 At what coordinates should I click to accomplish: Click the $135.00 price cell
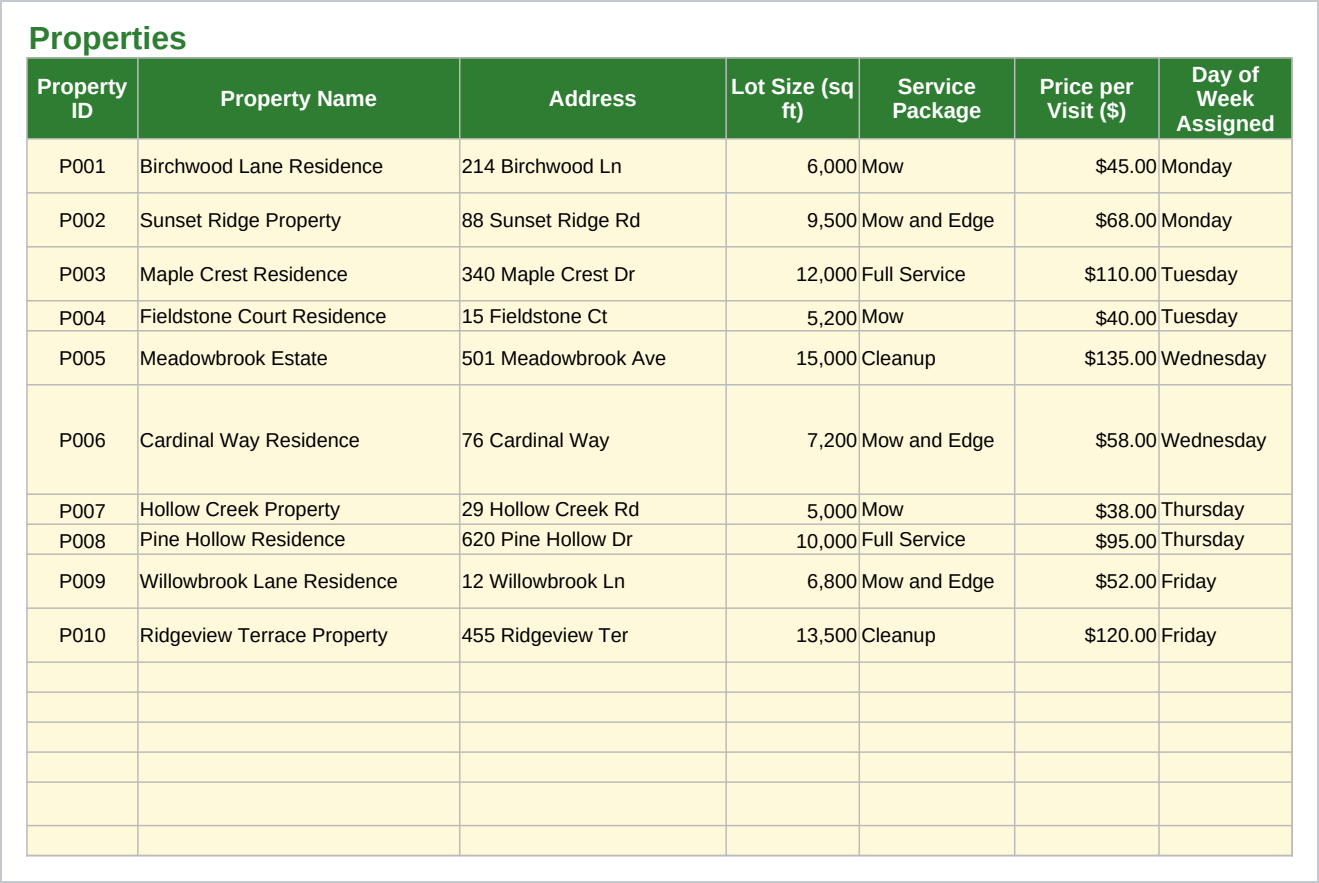1087,359
